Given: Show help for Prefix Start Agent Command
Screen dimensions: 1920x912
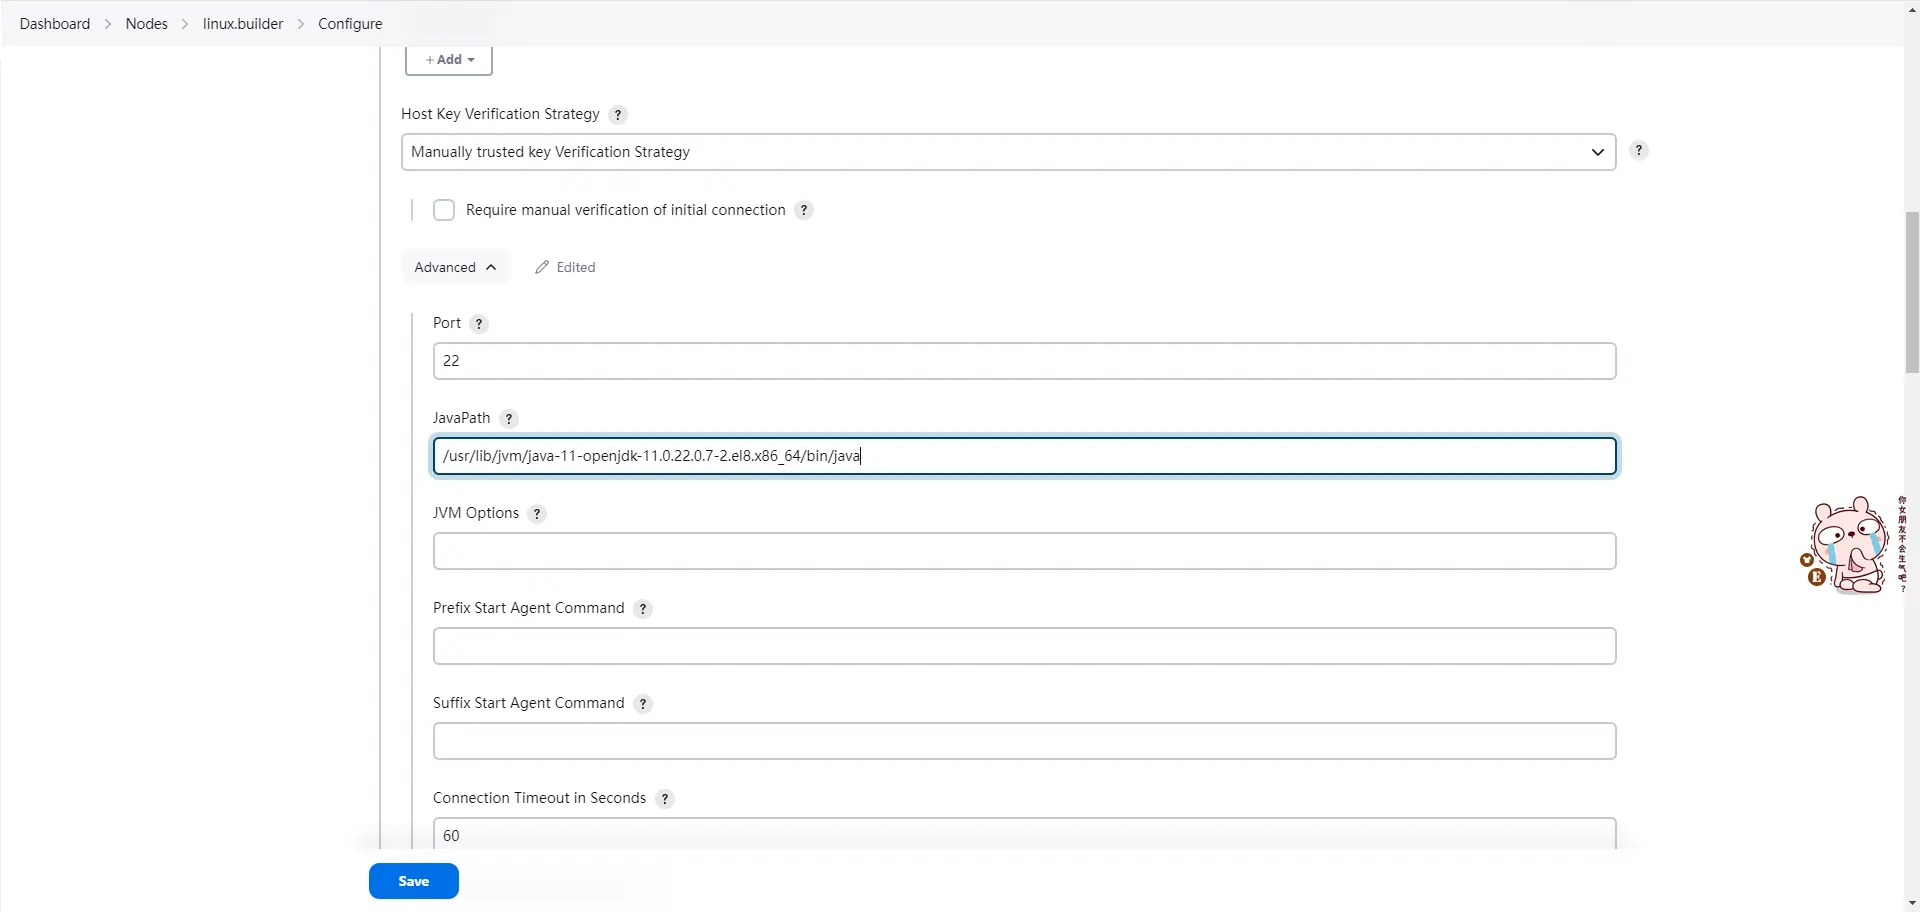Looking at the screenshot, I should pyautogui.click(x=643, y=609).
